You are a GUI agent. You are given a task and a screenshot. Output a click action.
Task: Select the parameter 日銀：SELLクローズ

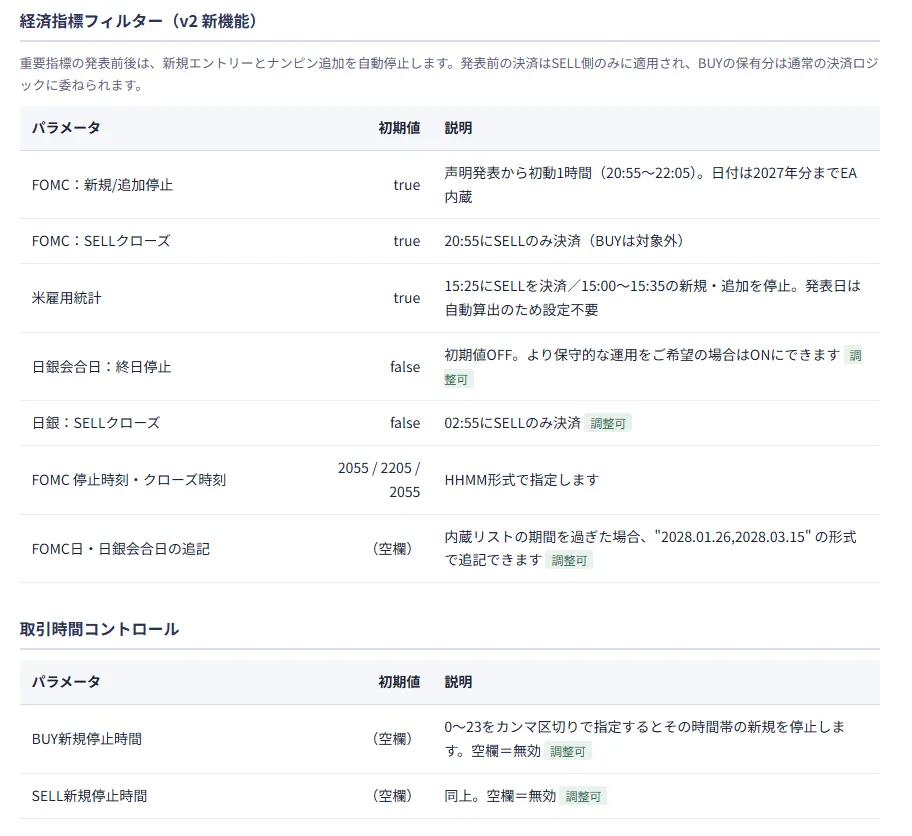coord(96,423)
